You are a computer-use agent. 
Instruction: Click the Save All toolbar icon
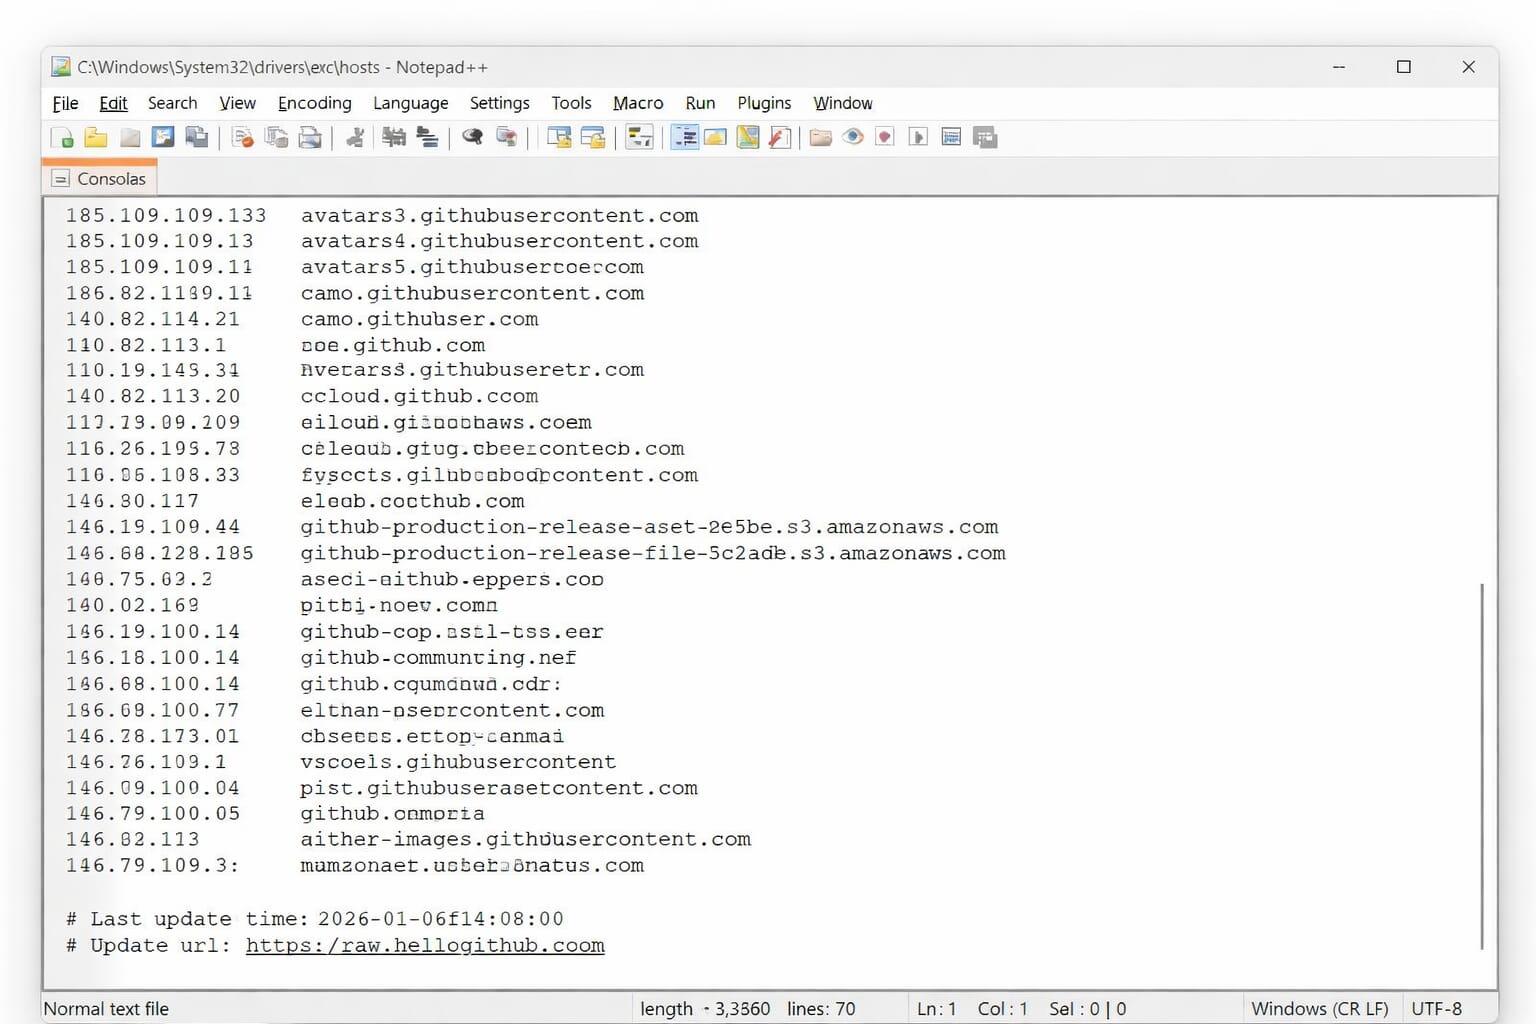[197, 138]
